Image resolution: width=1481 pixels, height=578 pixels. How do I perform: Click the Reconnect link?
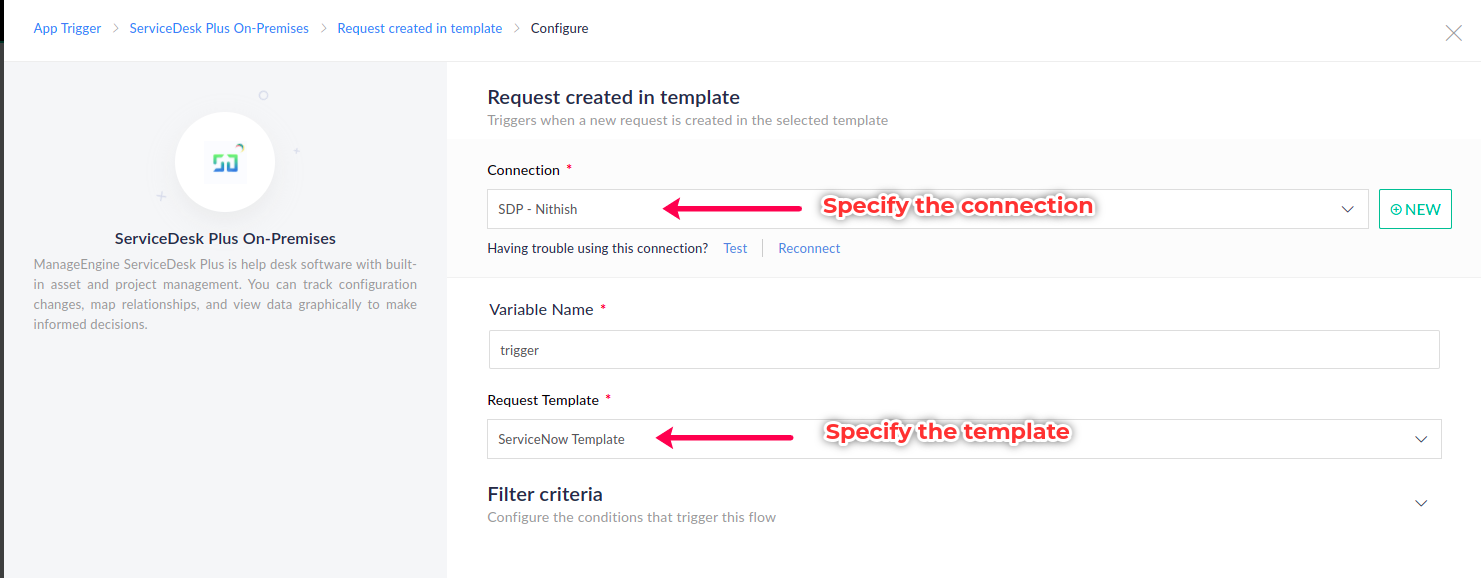[809, 248]
